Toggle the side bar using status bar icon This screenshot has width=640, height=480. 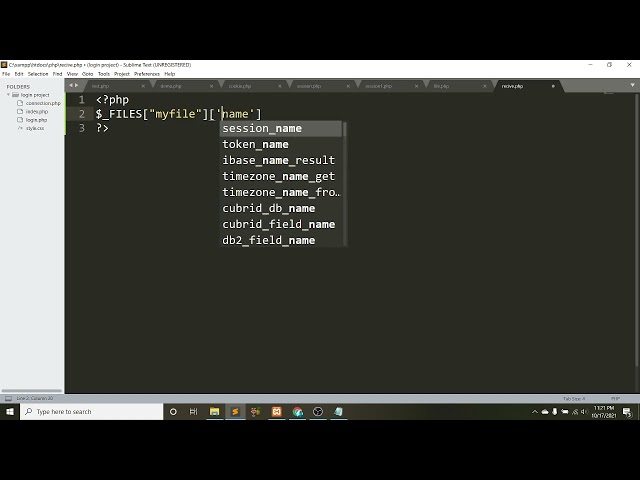(x=8, y=398)
